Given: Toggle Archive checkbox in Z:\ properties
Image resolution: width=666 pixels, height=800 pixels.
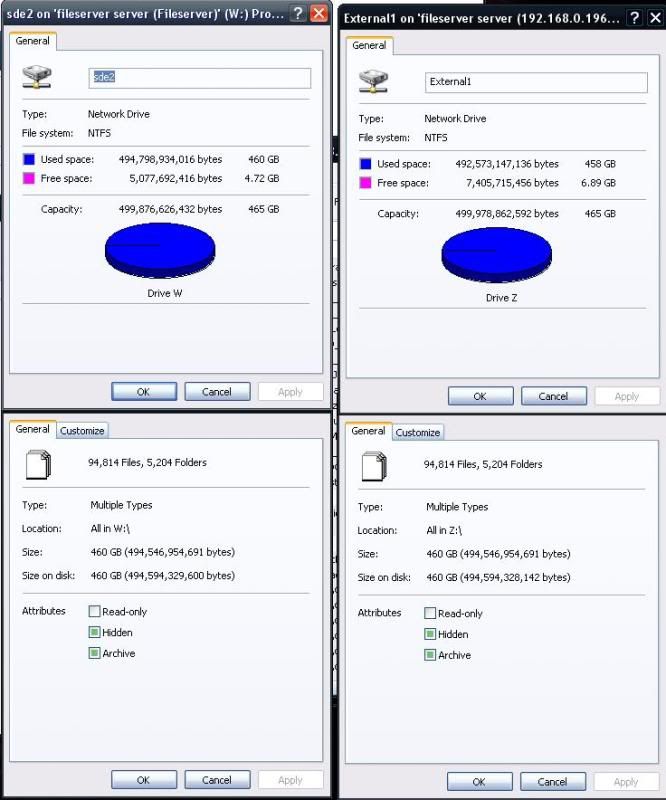Looking at the screenshot, I should coord(430,655).
